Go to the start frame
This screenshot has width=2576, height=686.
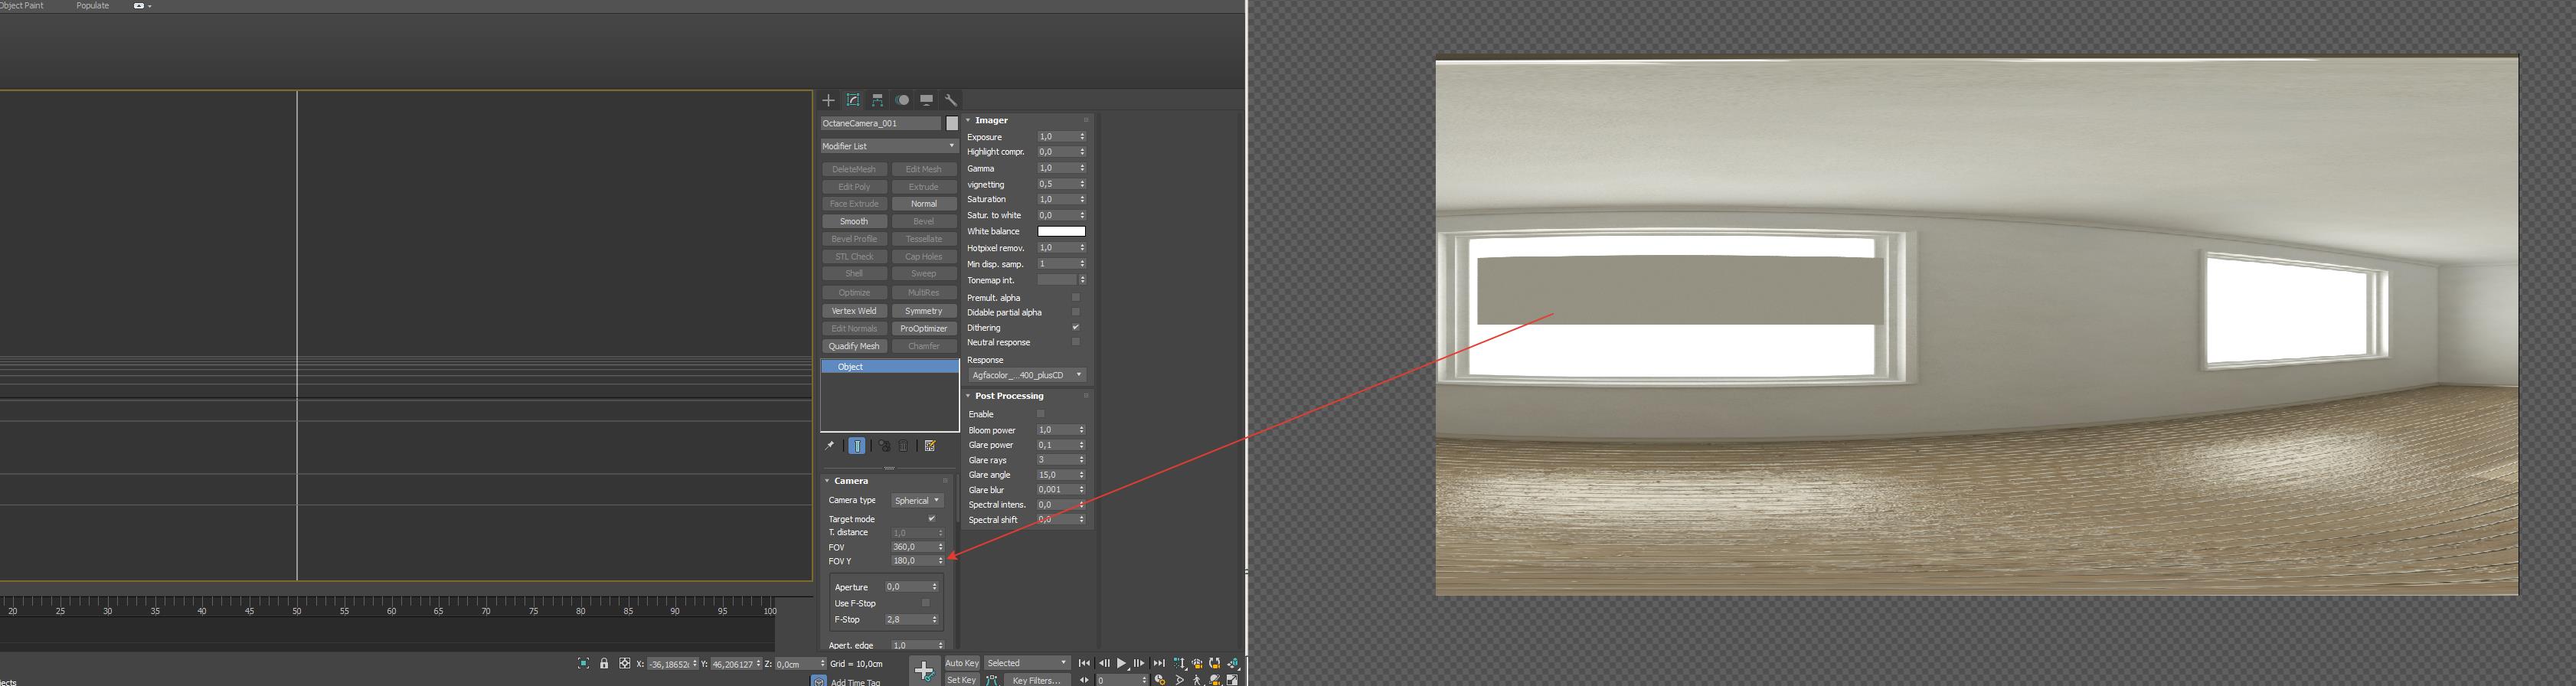1084,663
